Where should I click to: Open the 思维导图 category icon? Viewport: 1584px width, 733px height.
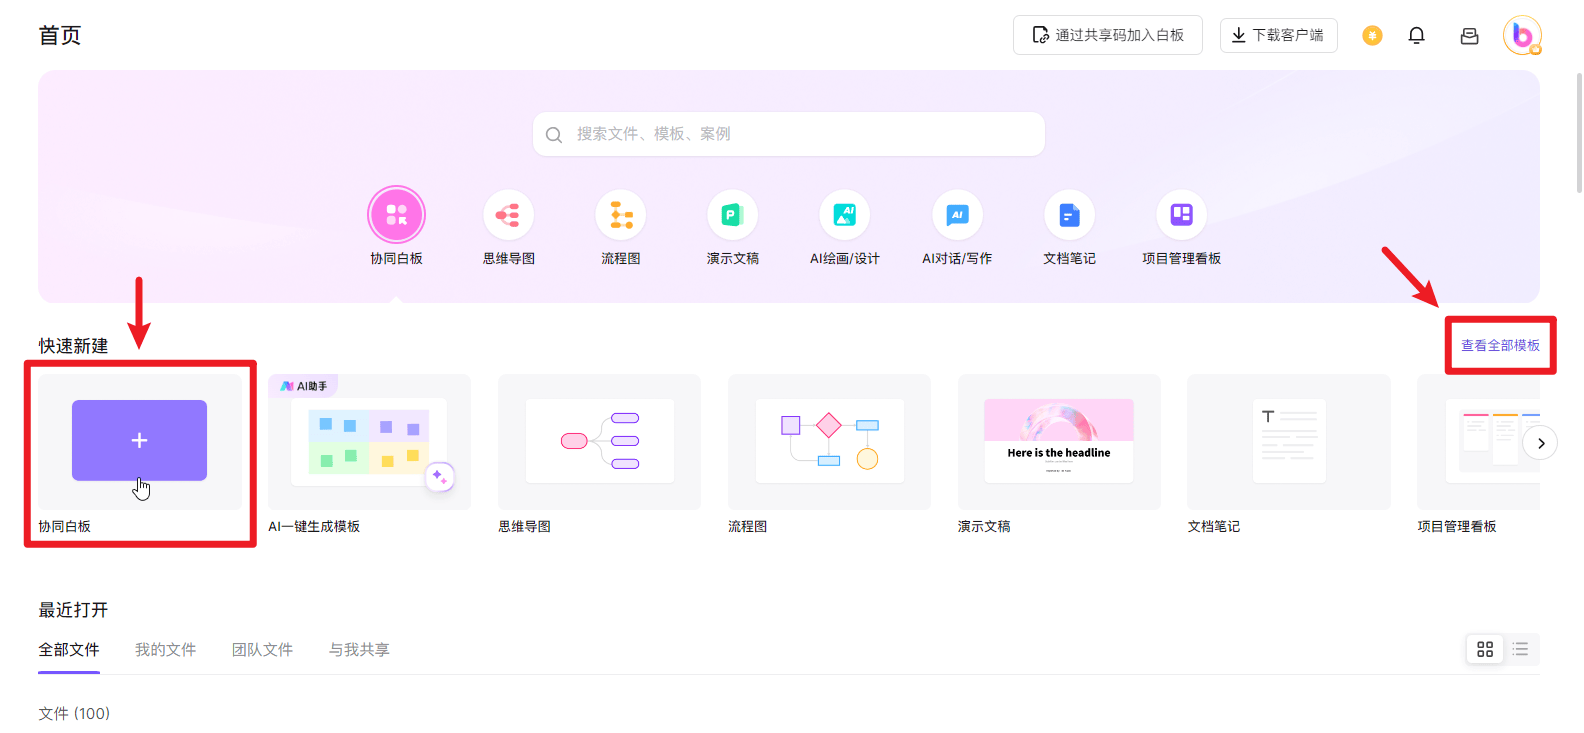tap(508, 215)
